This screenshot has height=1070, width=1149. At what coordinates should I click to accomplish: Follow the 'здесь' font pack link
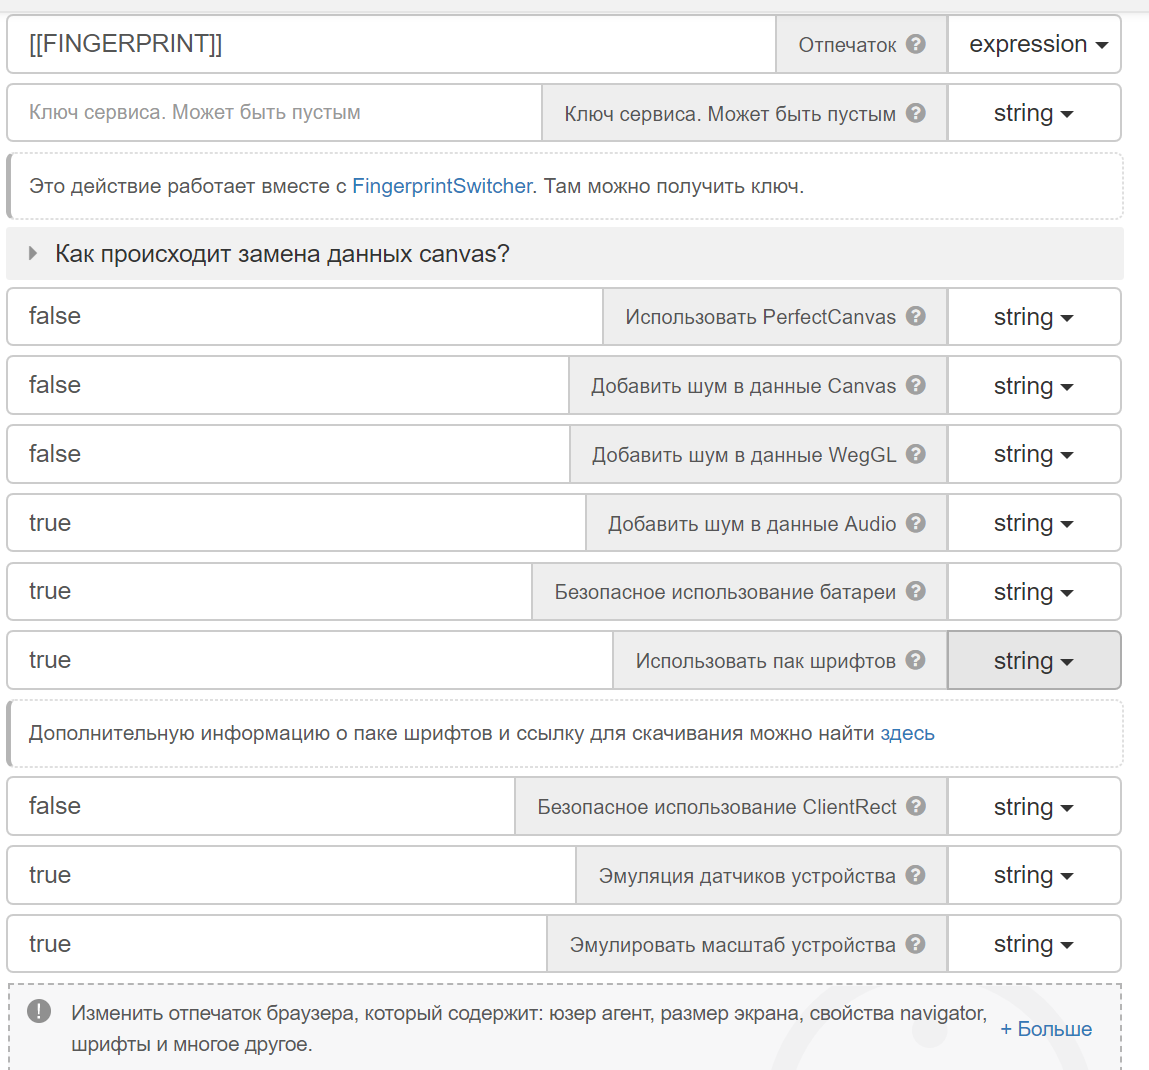(906, 733)
